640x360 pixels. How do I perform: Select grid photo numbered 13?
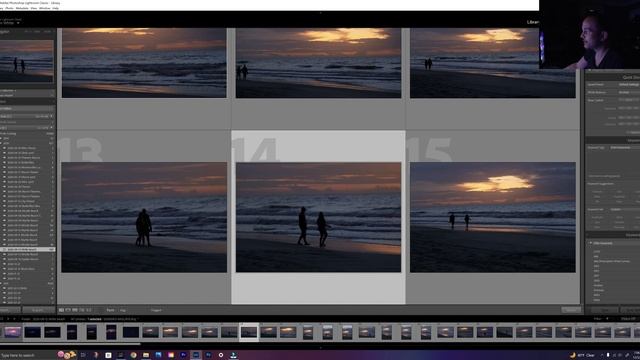(144, 217)
